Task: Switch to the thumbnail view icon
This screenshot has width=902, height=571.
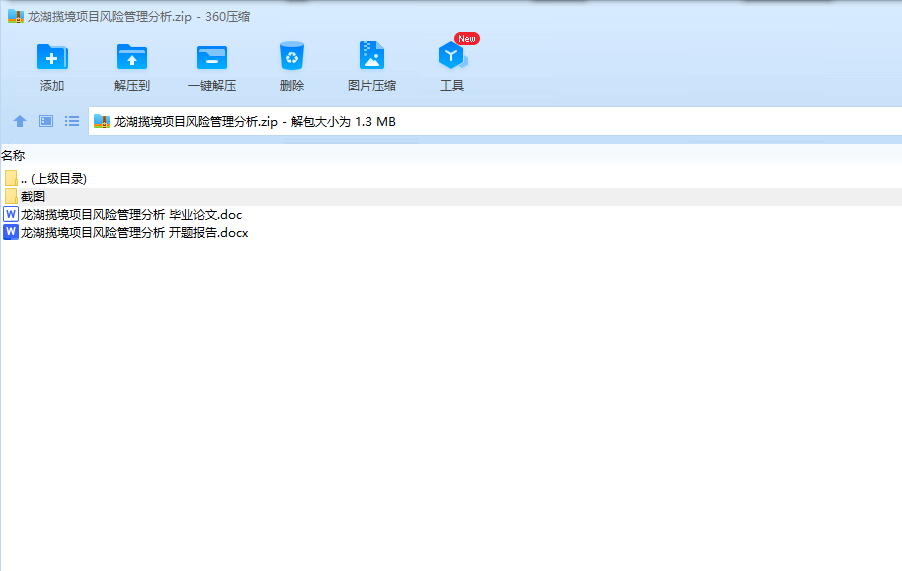Action: [x=46, y=121]
